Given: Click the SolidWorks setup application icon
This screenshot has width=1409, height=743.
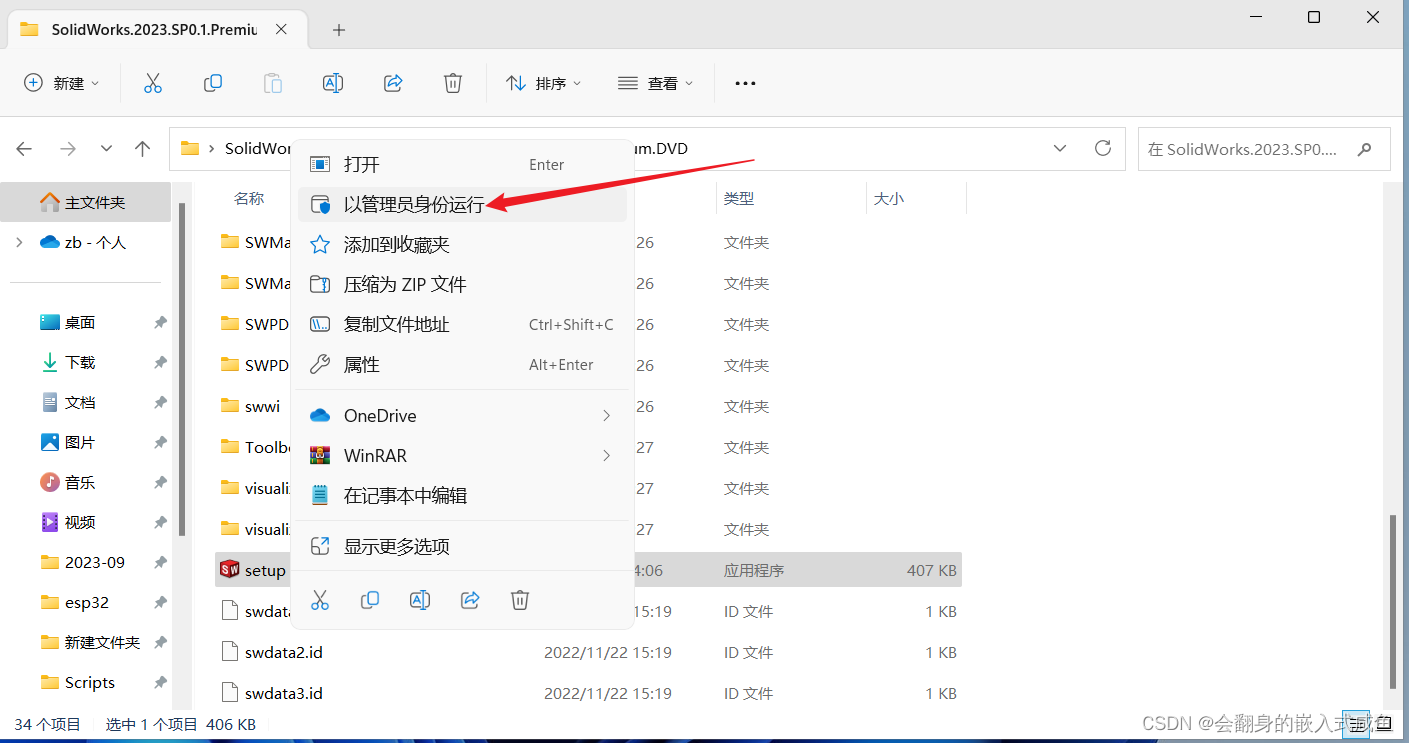Looking at the screenshot, I should pos(229,570).
